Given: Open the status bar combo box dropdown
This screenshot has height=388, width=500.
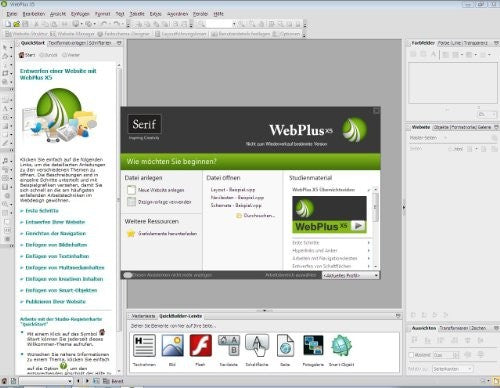Looking at the screenshot, I should pos(70,381).
